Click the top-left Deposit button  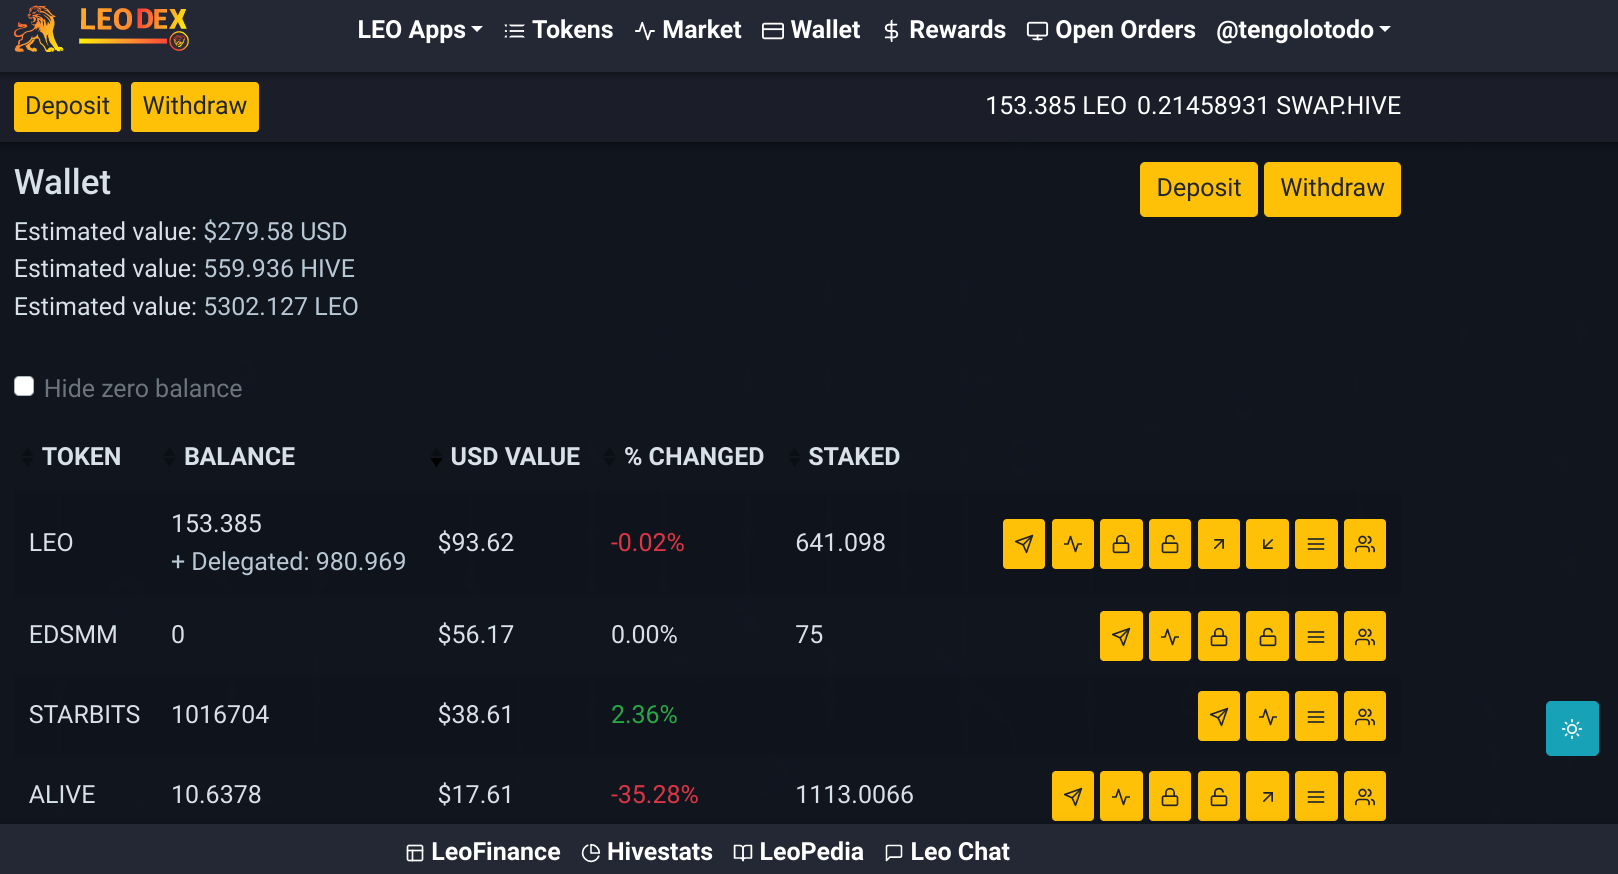[67, 107]
